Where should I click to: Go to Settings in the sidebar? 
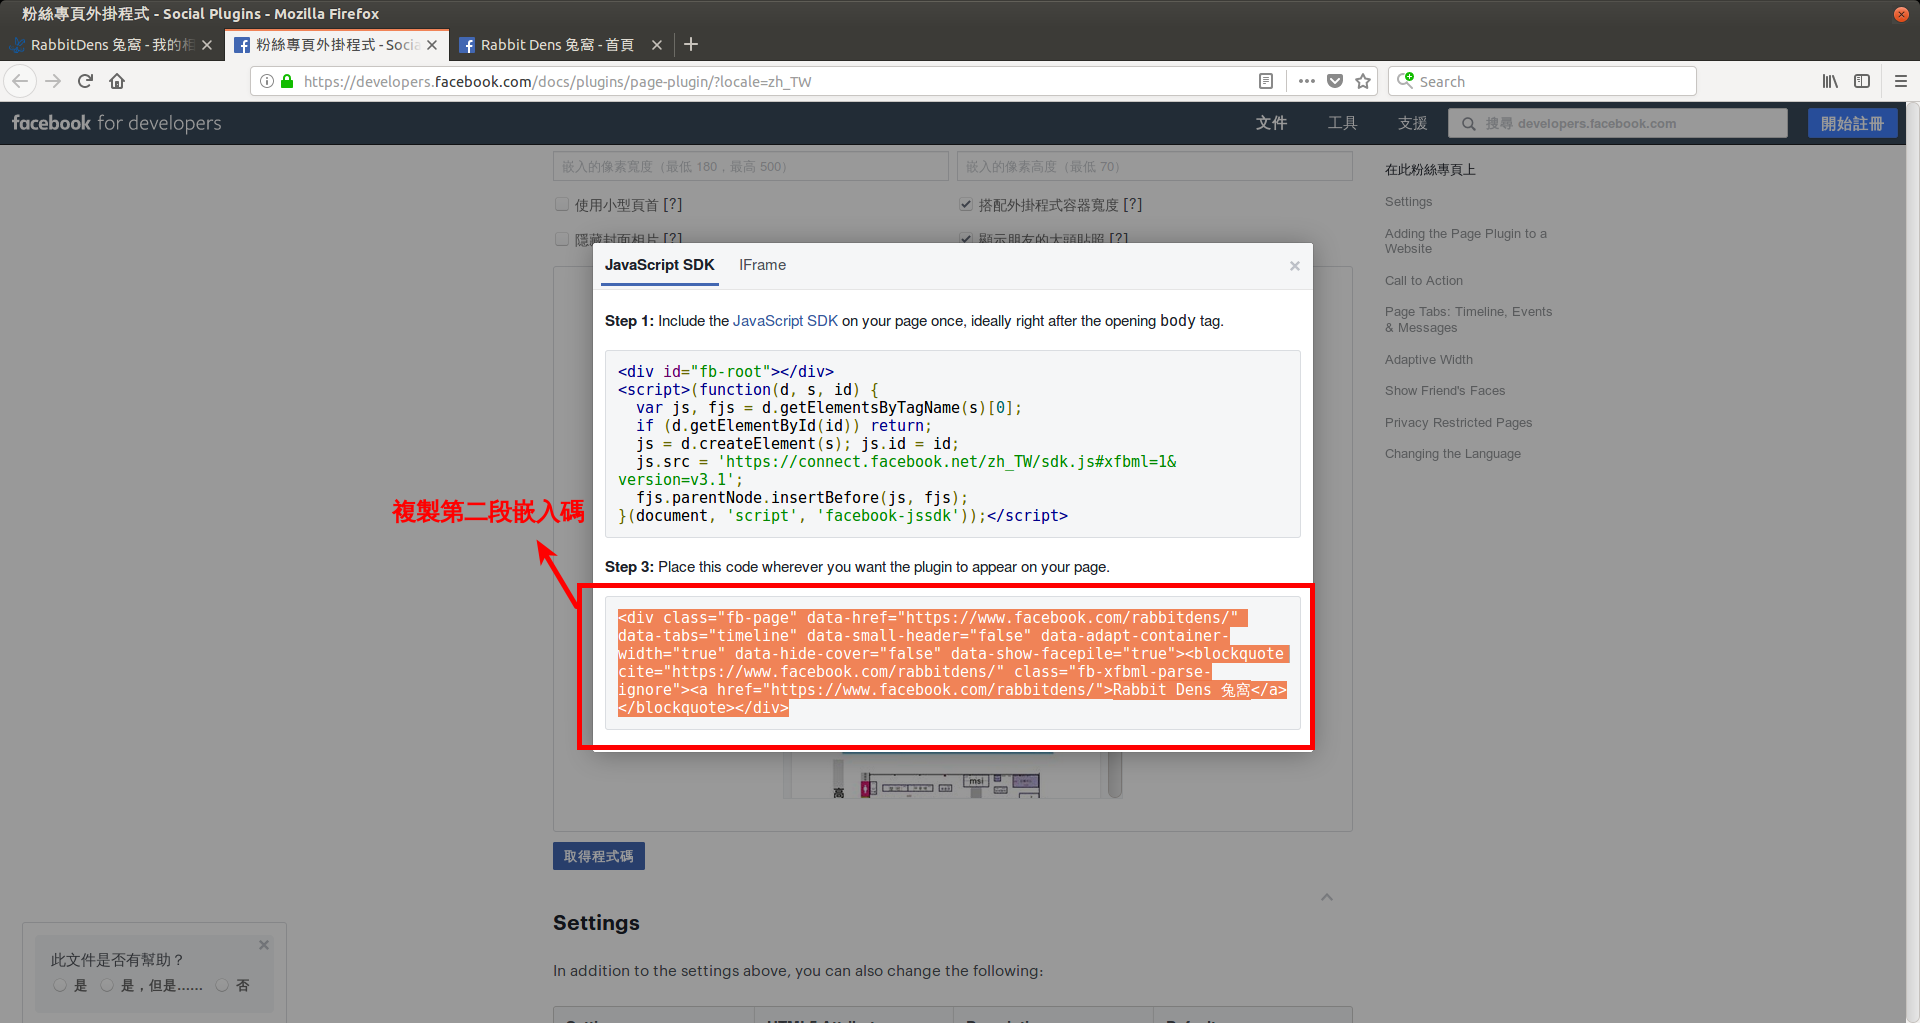1408,202
